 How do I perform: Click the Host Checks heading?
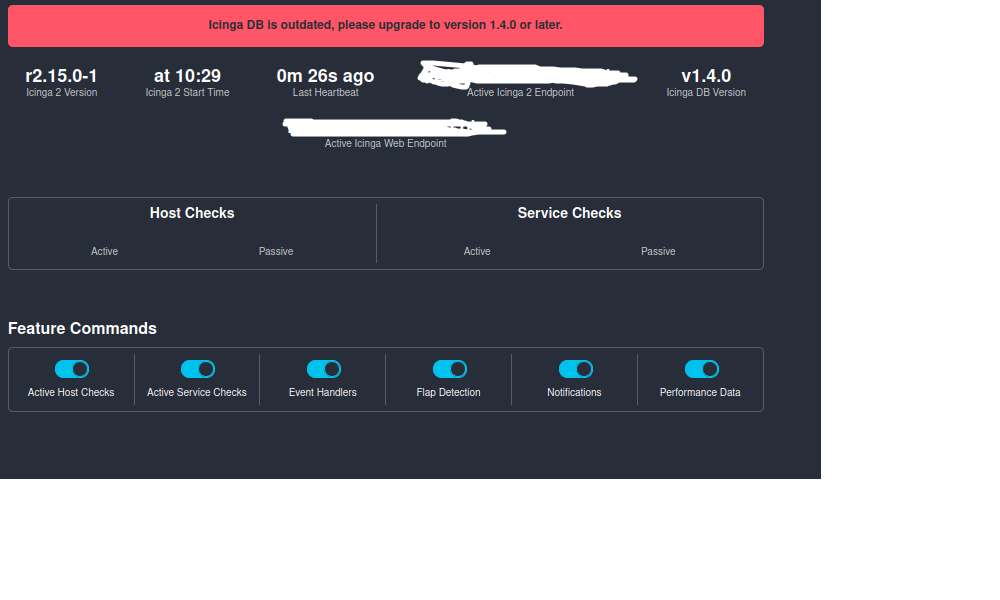coord(192,213)
